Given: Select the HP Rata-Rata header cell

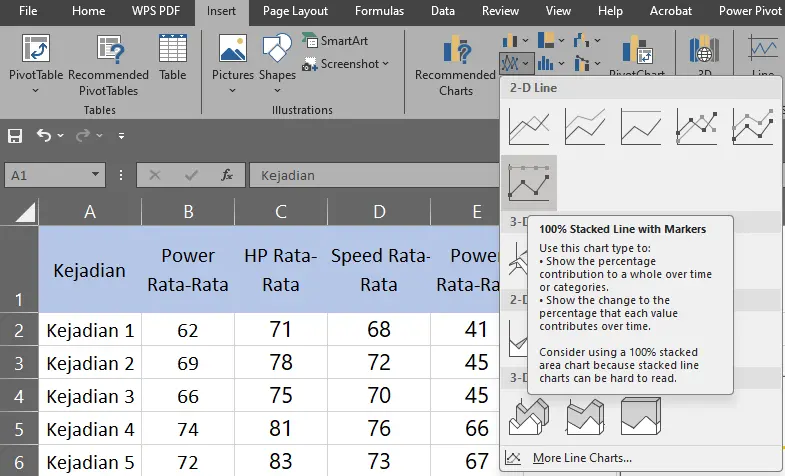Looking at the screenshot, I should click(x=281, y=269).
